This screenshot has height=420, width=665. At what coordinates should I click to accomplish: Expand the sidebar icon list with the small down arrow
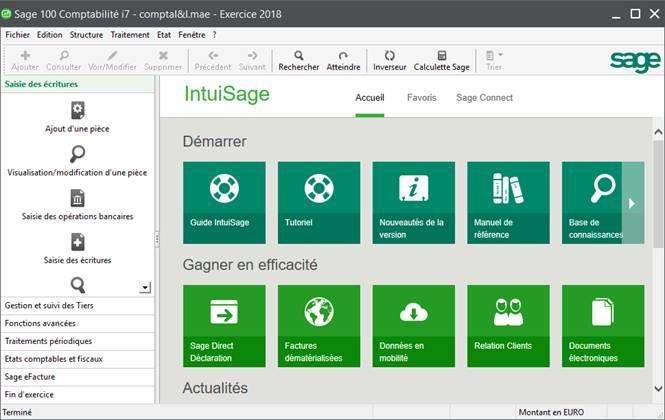click(x=145, y=288)
